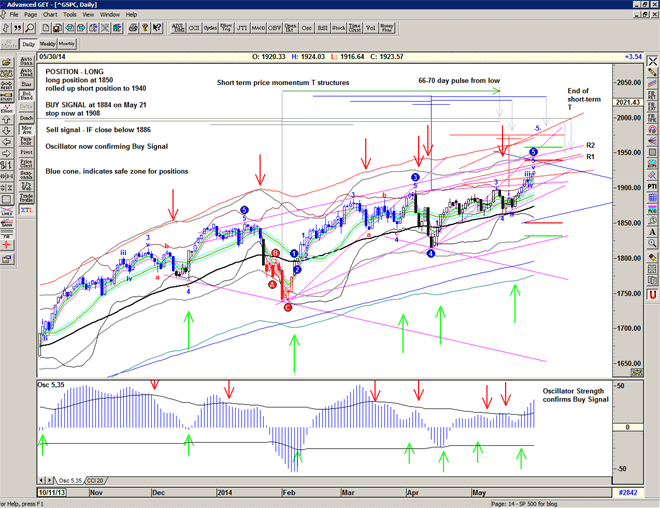Open the Chart menu
Screen dimensions: 660x508
point(48,15)
